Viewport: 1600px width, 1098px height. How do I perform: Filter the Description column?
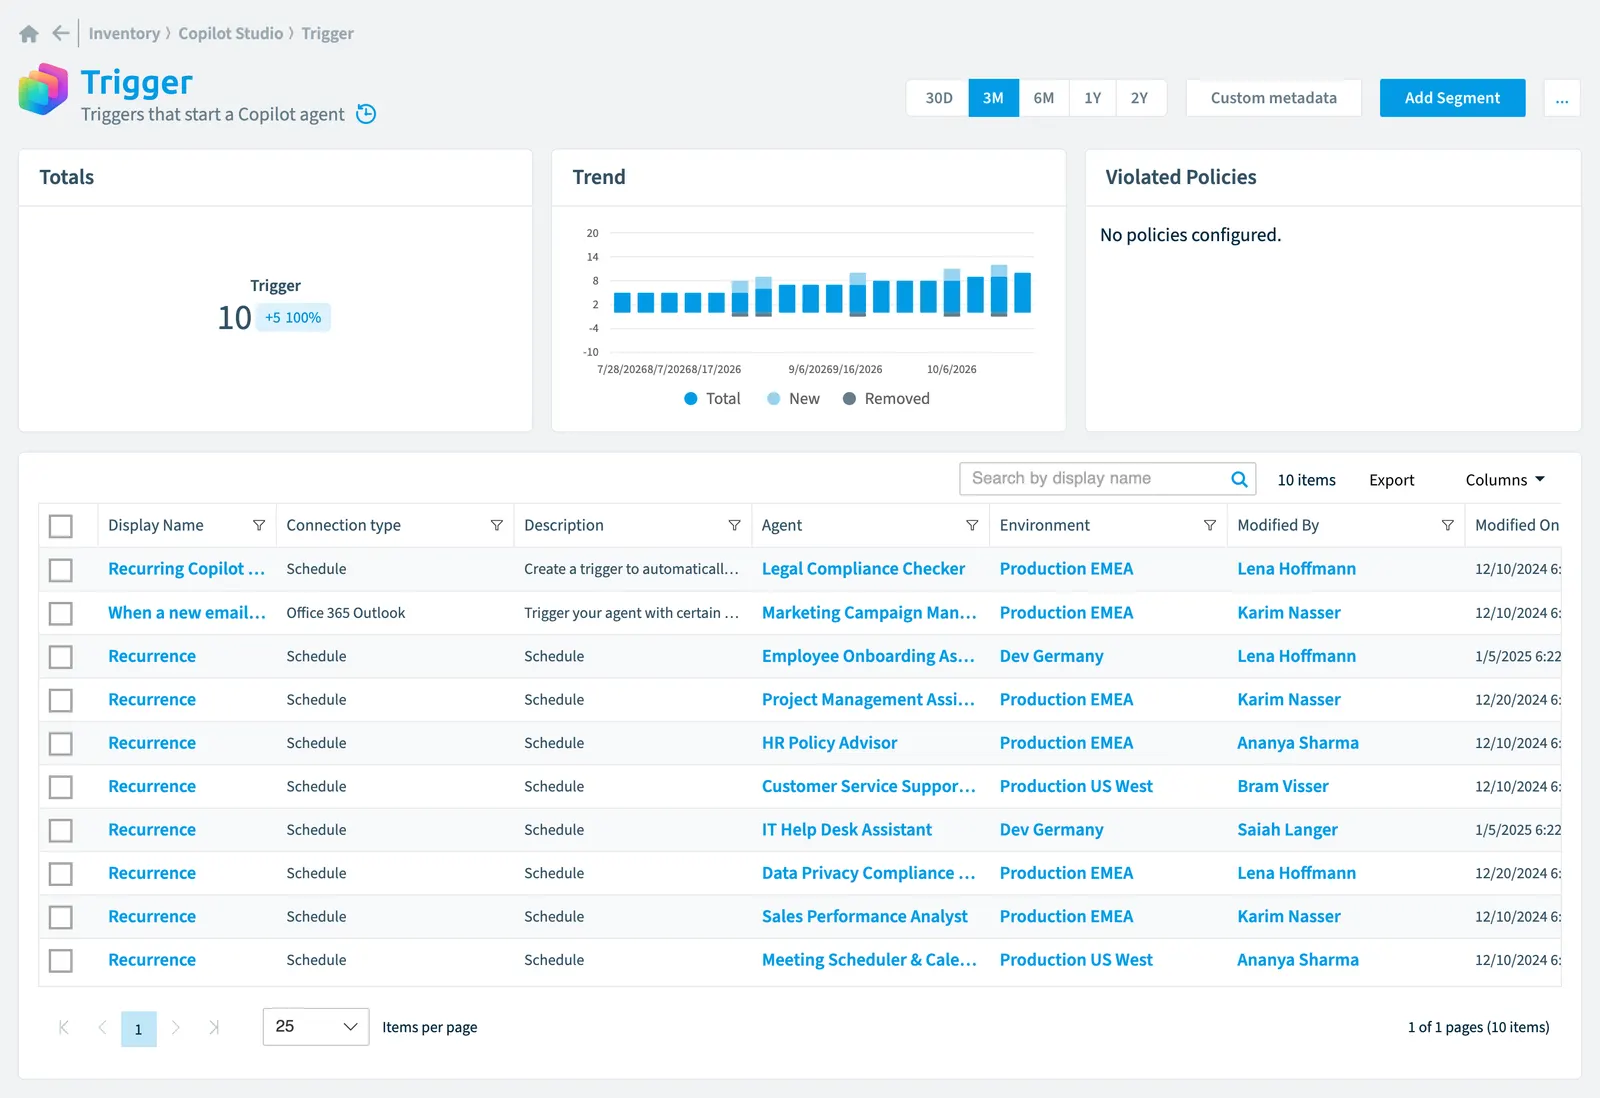tap(735, 525)
